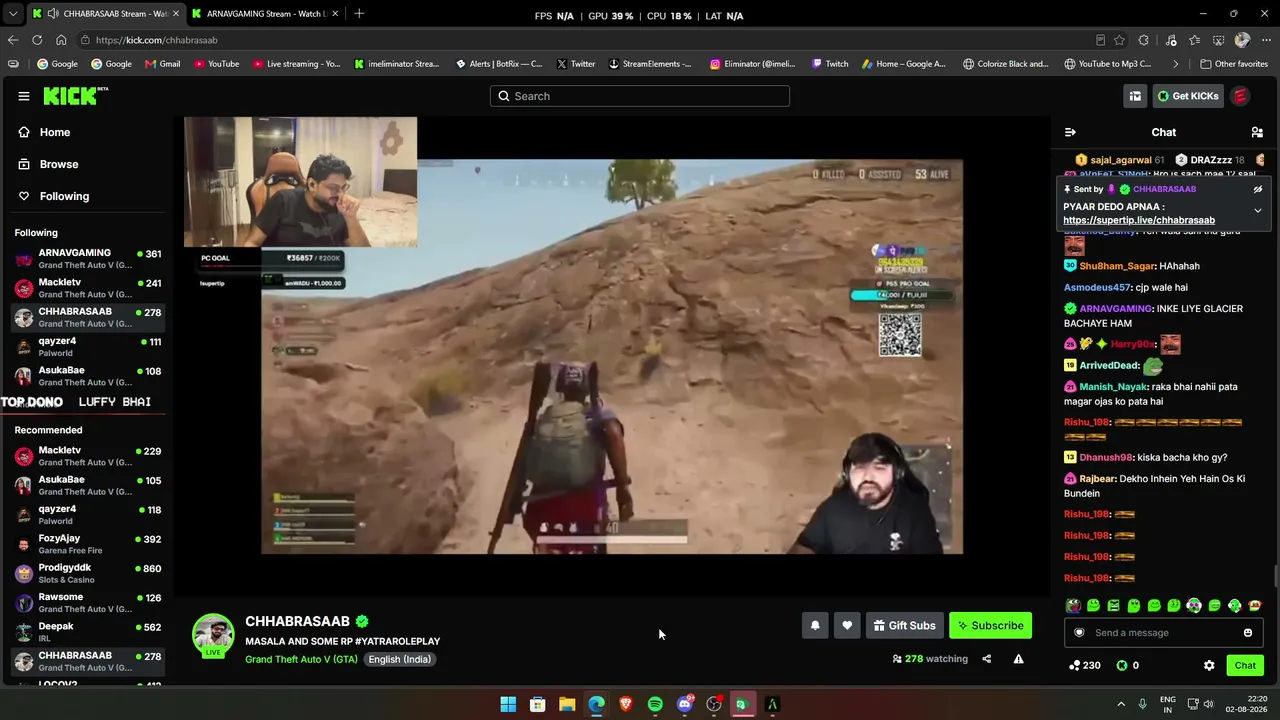1280x720 pixels.
Task: Open chat settings gear
Action: [x=1209, y=665]
